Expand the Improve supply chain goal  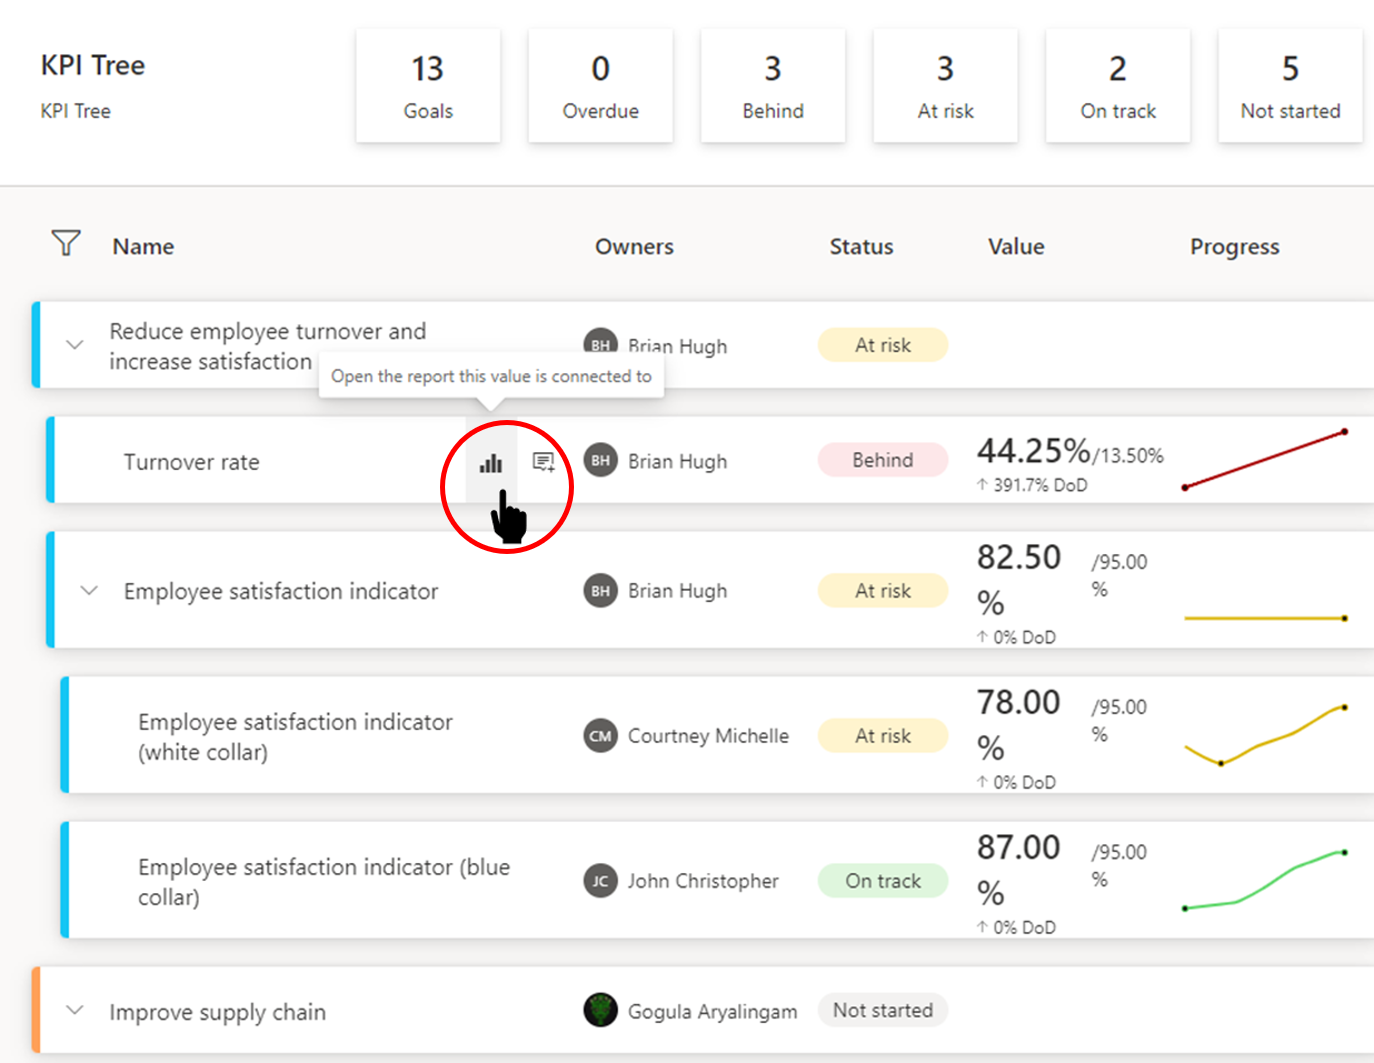tap(74, 1010)
